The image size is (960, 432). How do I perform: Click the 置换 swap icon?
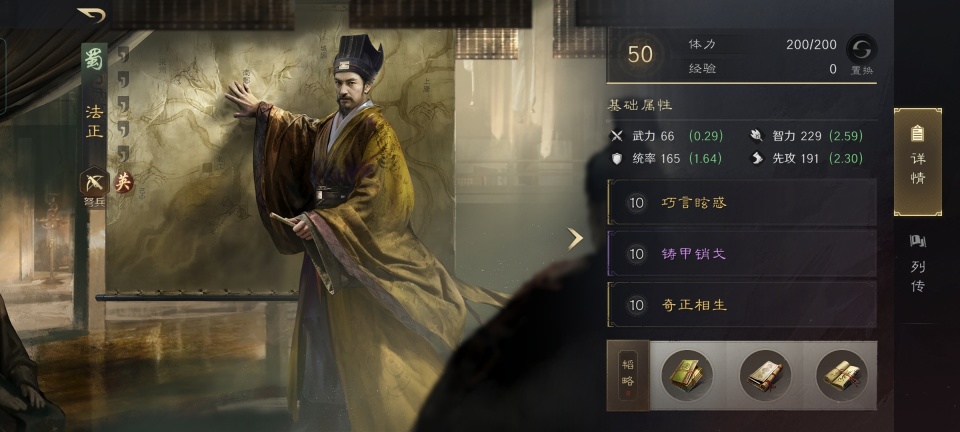point(861,48)
